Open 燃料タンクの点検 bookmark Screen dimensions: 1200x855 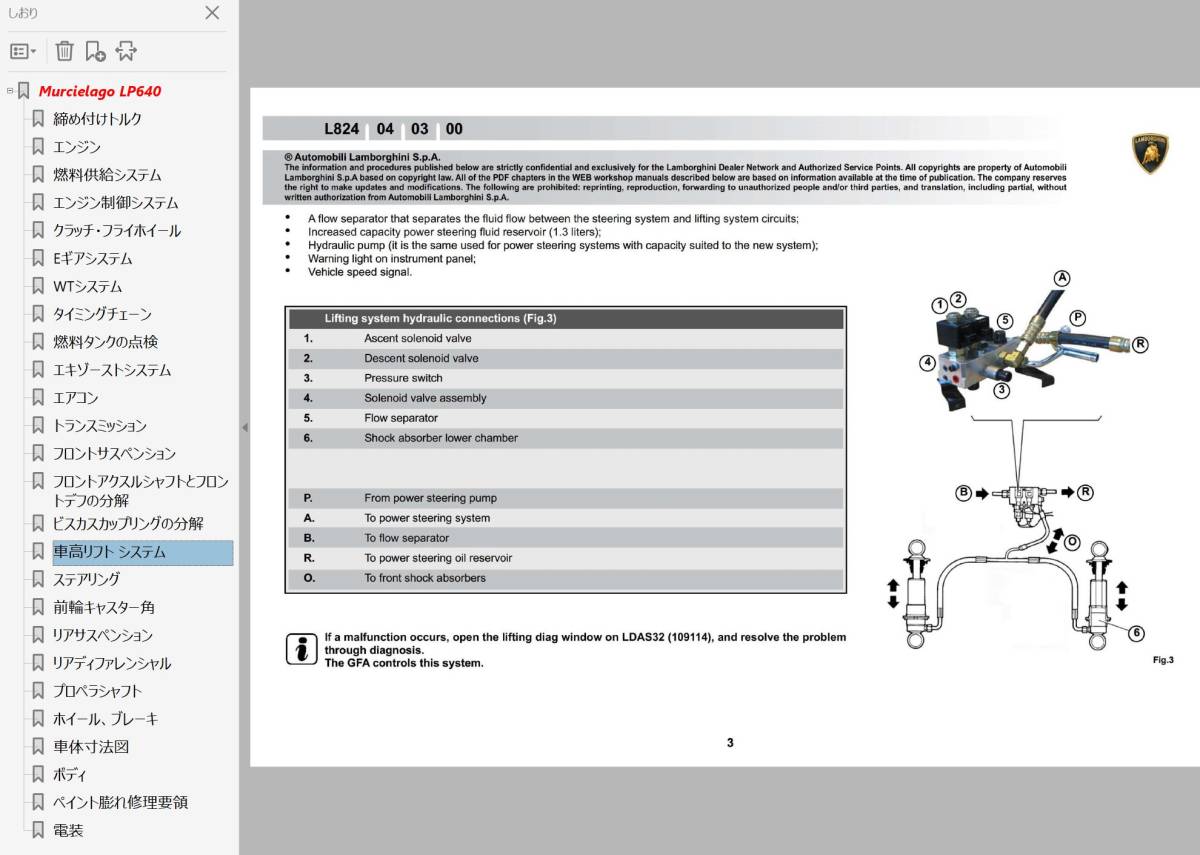point(106,342)
